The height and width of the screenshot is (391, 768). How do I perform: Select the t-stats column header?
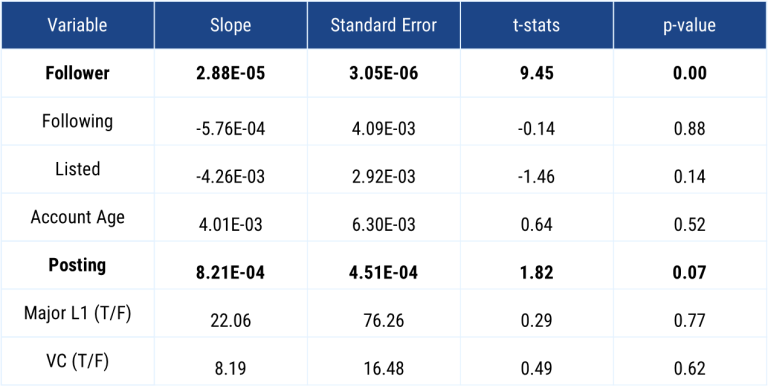536,25
